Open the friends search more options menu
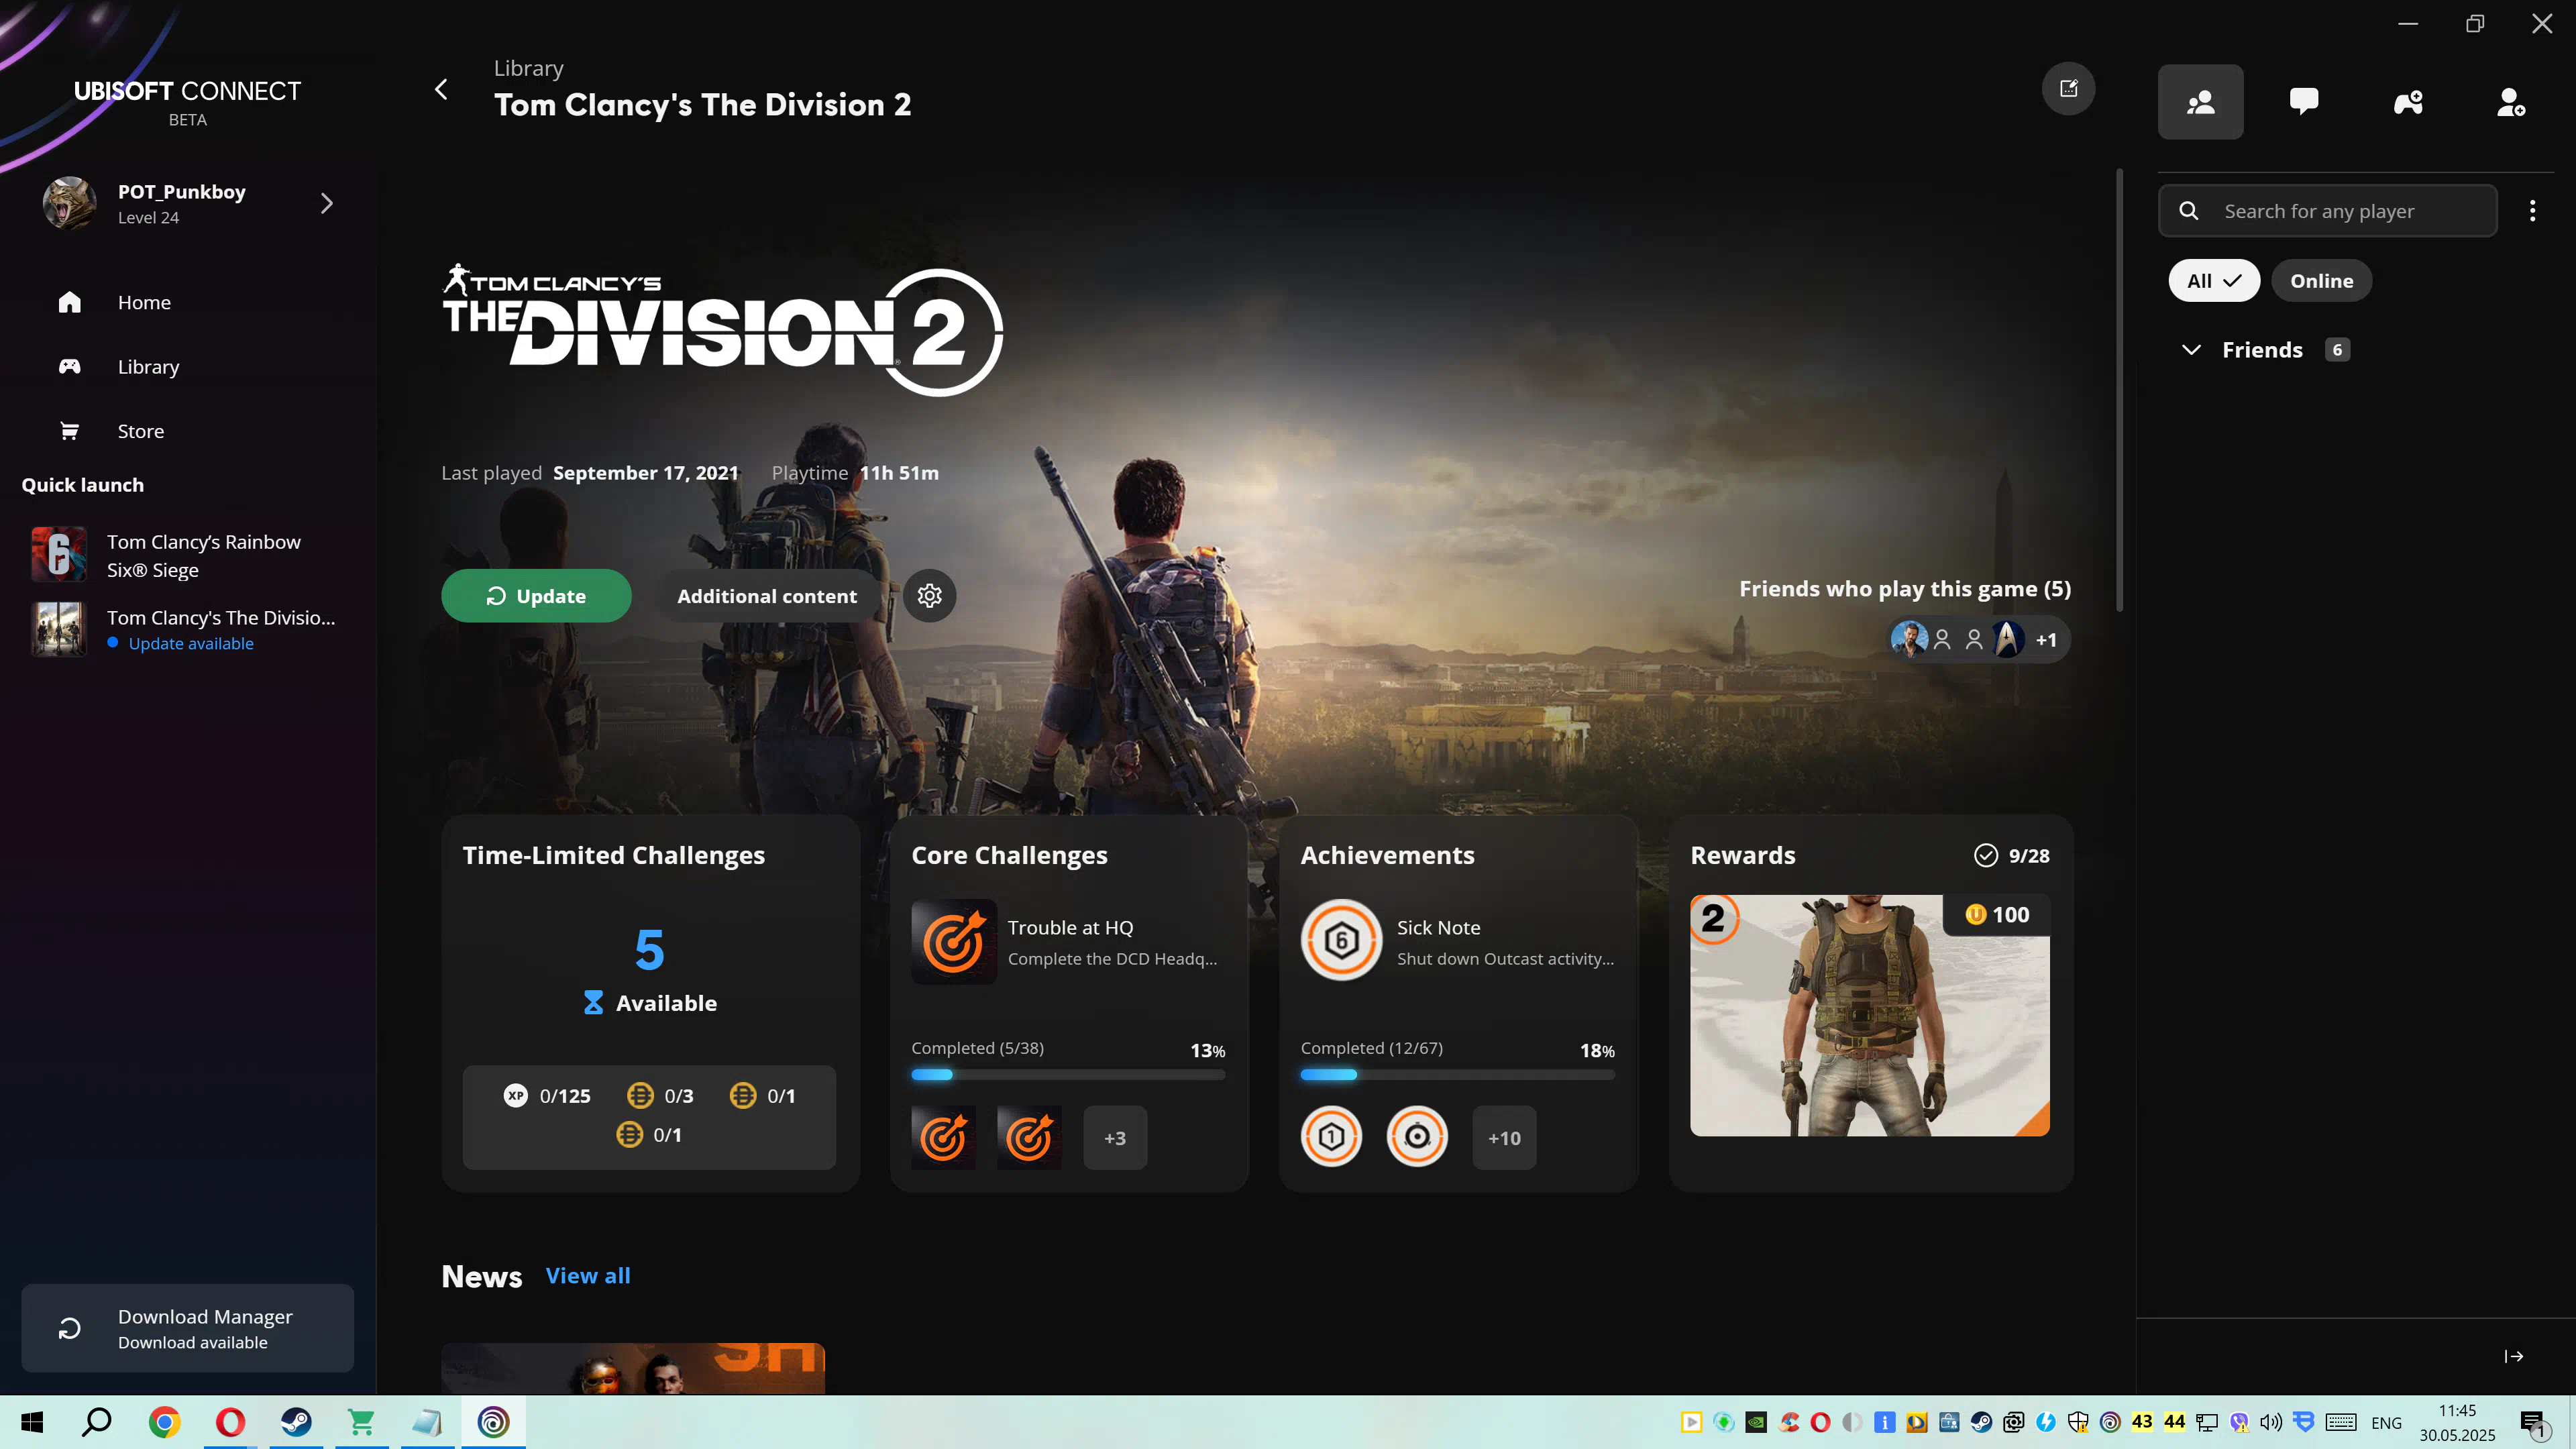2576x1449 pixels. coord(2532,211)
